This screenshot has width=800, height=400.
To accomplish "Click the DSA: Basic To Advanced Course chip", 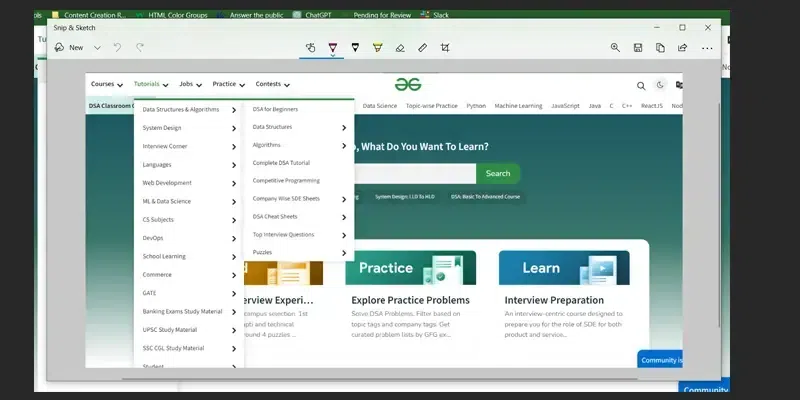I will [485, 196].
